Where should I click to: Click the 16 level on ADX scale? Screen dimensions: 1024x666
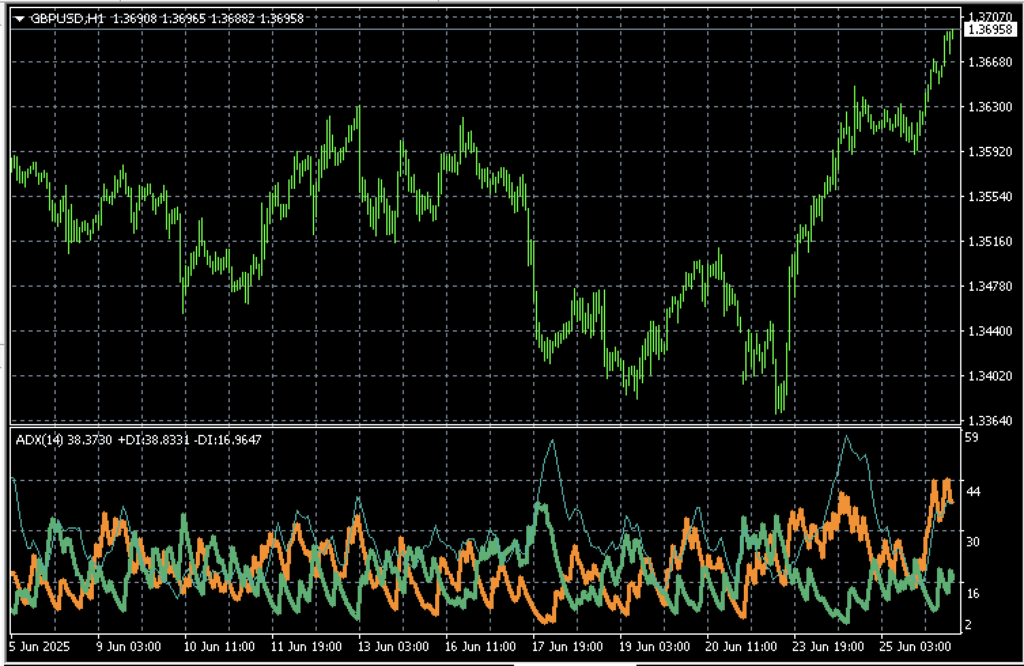pos(971,593)
